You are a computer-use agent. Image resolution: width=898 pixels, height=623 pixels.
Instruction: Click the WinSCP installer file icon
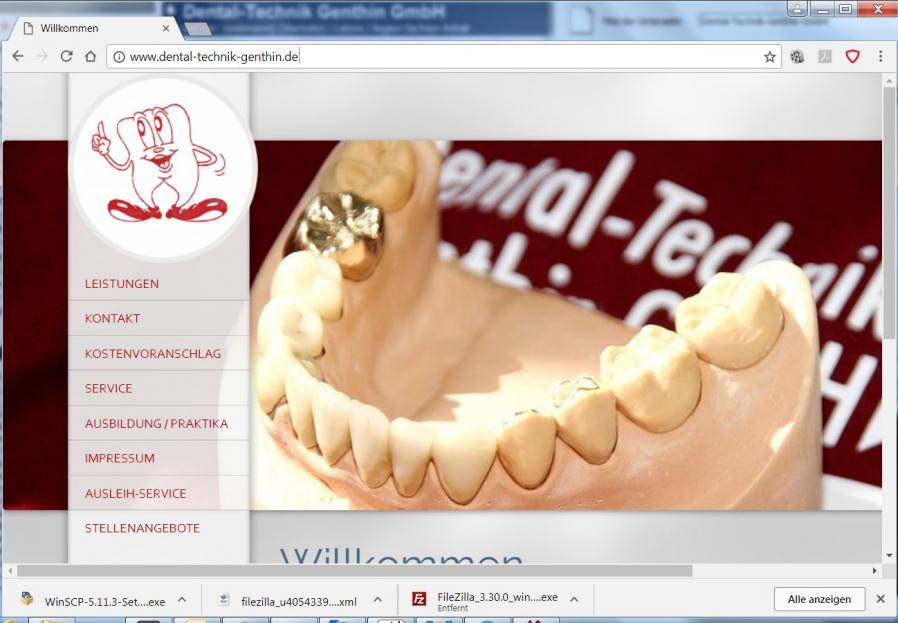27,598
